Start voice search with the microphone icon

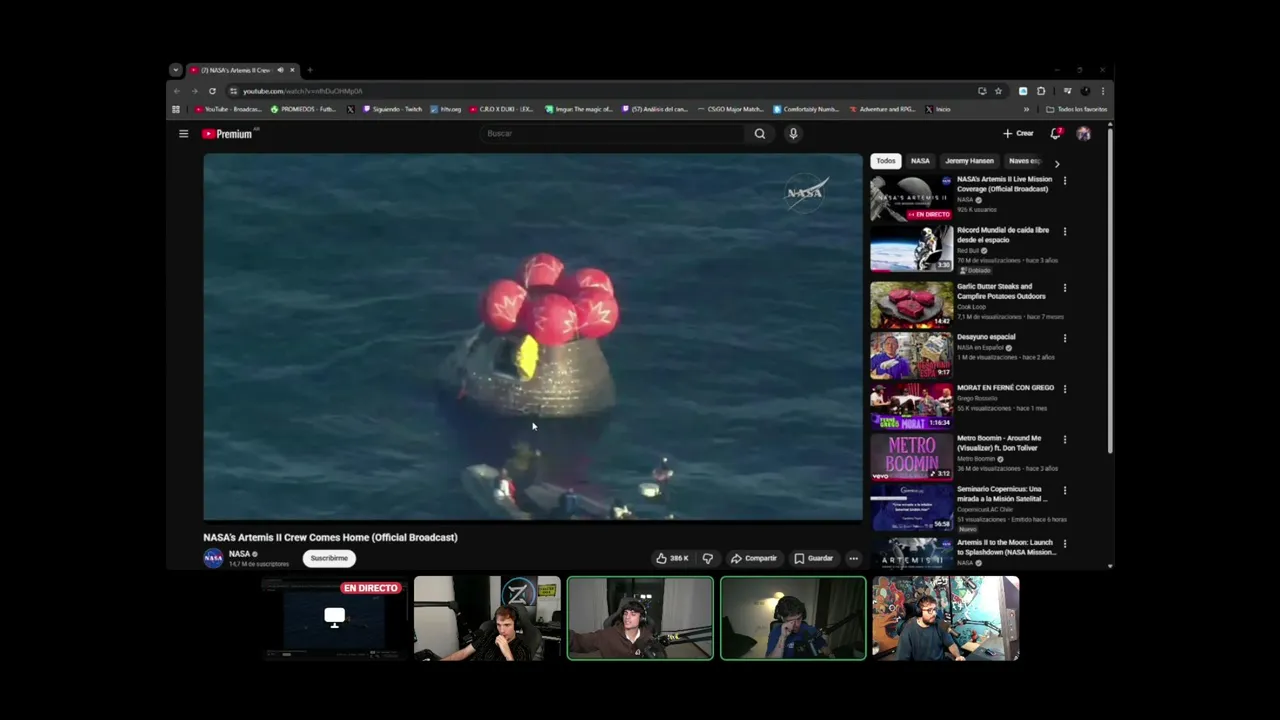click(x=793, y=134)
